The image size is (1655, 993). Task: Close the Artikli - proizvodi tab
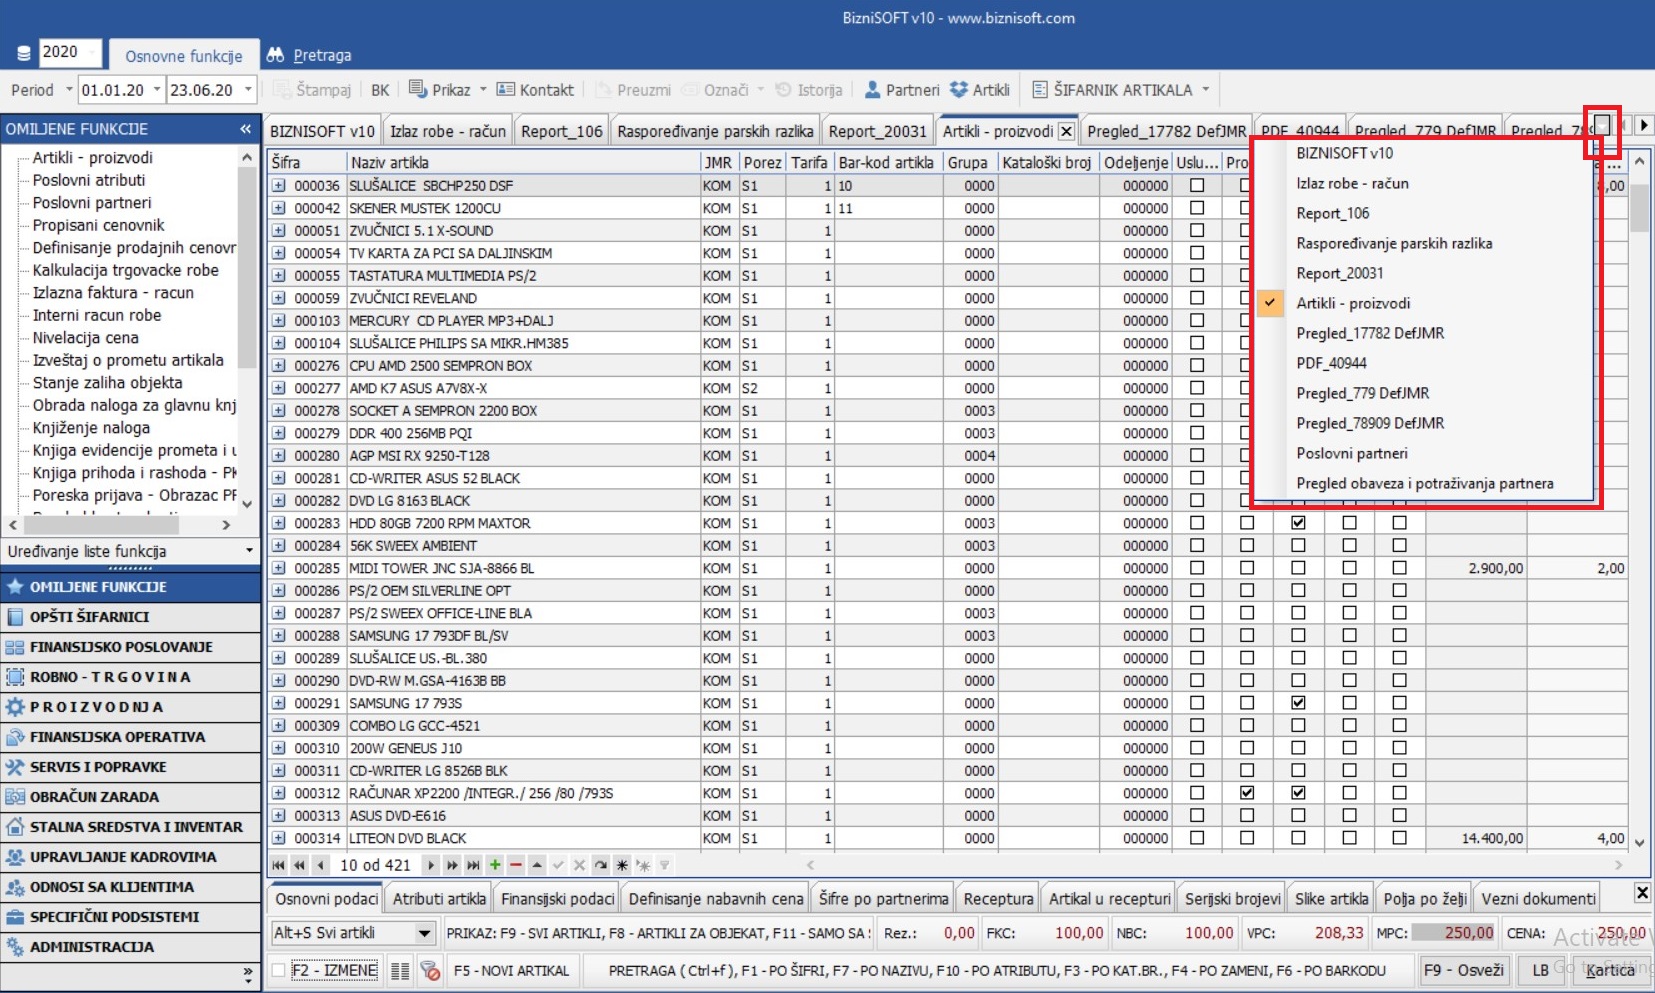[x=1067, y=131]
